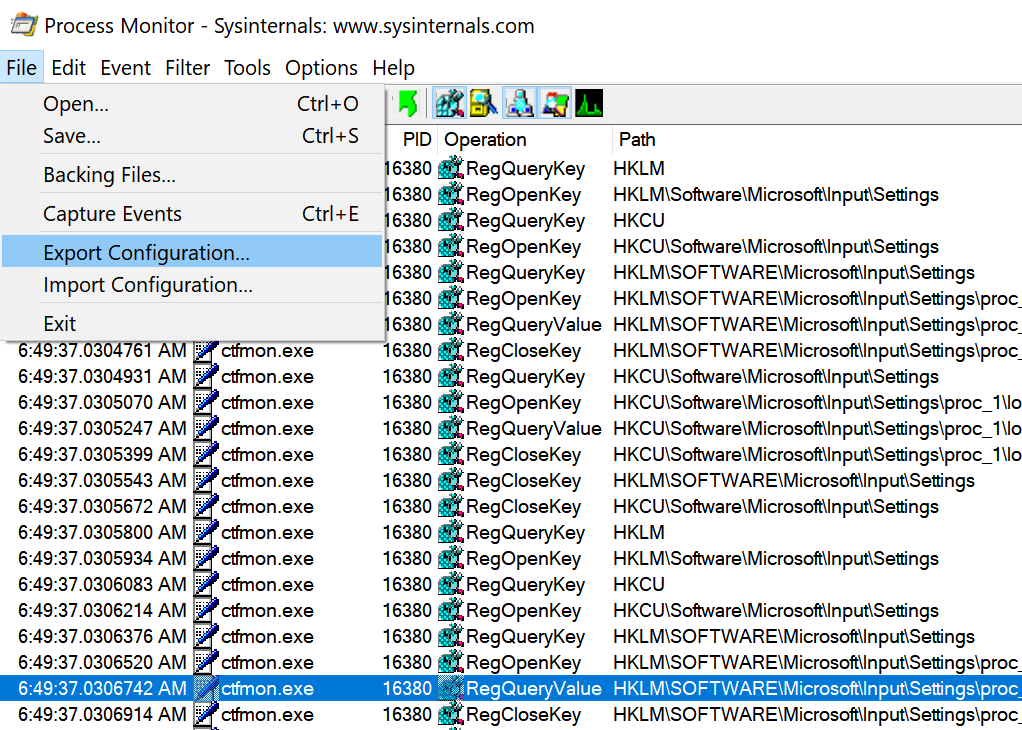Select timestamp 6:49:37.0305543 AM
The width and height of the screenshot is (1022, 730).
(x=102, y=480)
